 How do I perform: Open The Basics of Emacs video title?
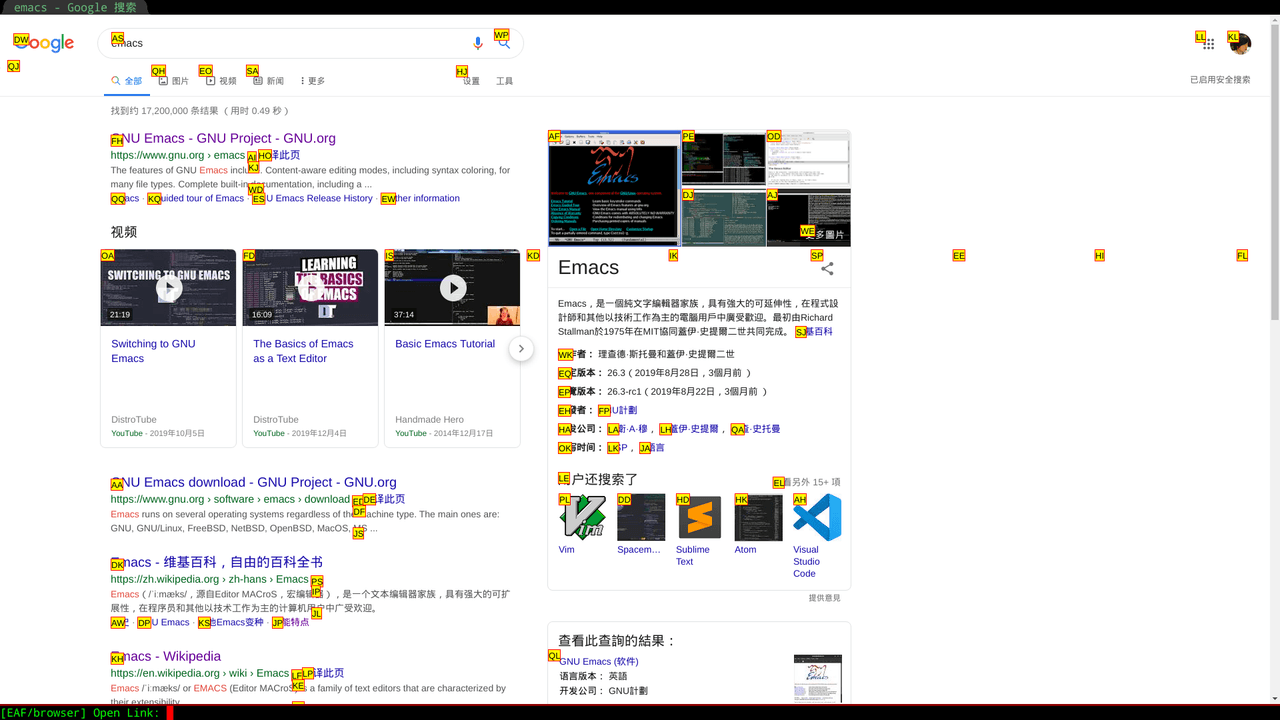[x=303, y=351]
